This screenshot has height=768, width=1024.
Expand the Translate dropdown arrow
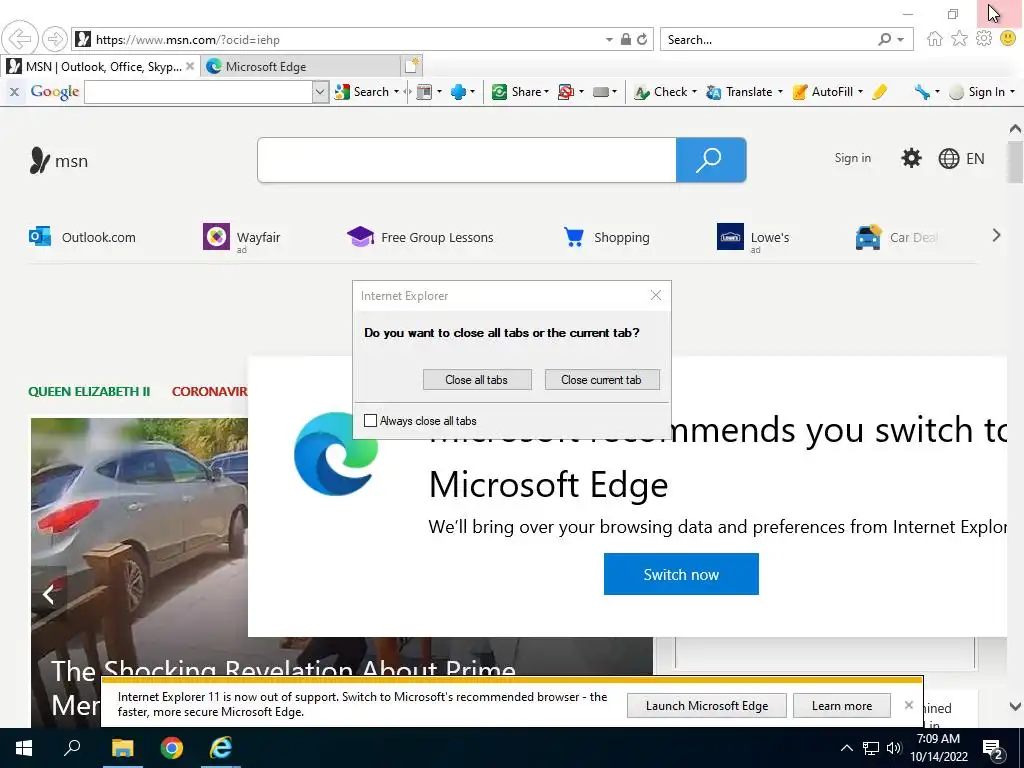tap(780, 92)
